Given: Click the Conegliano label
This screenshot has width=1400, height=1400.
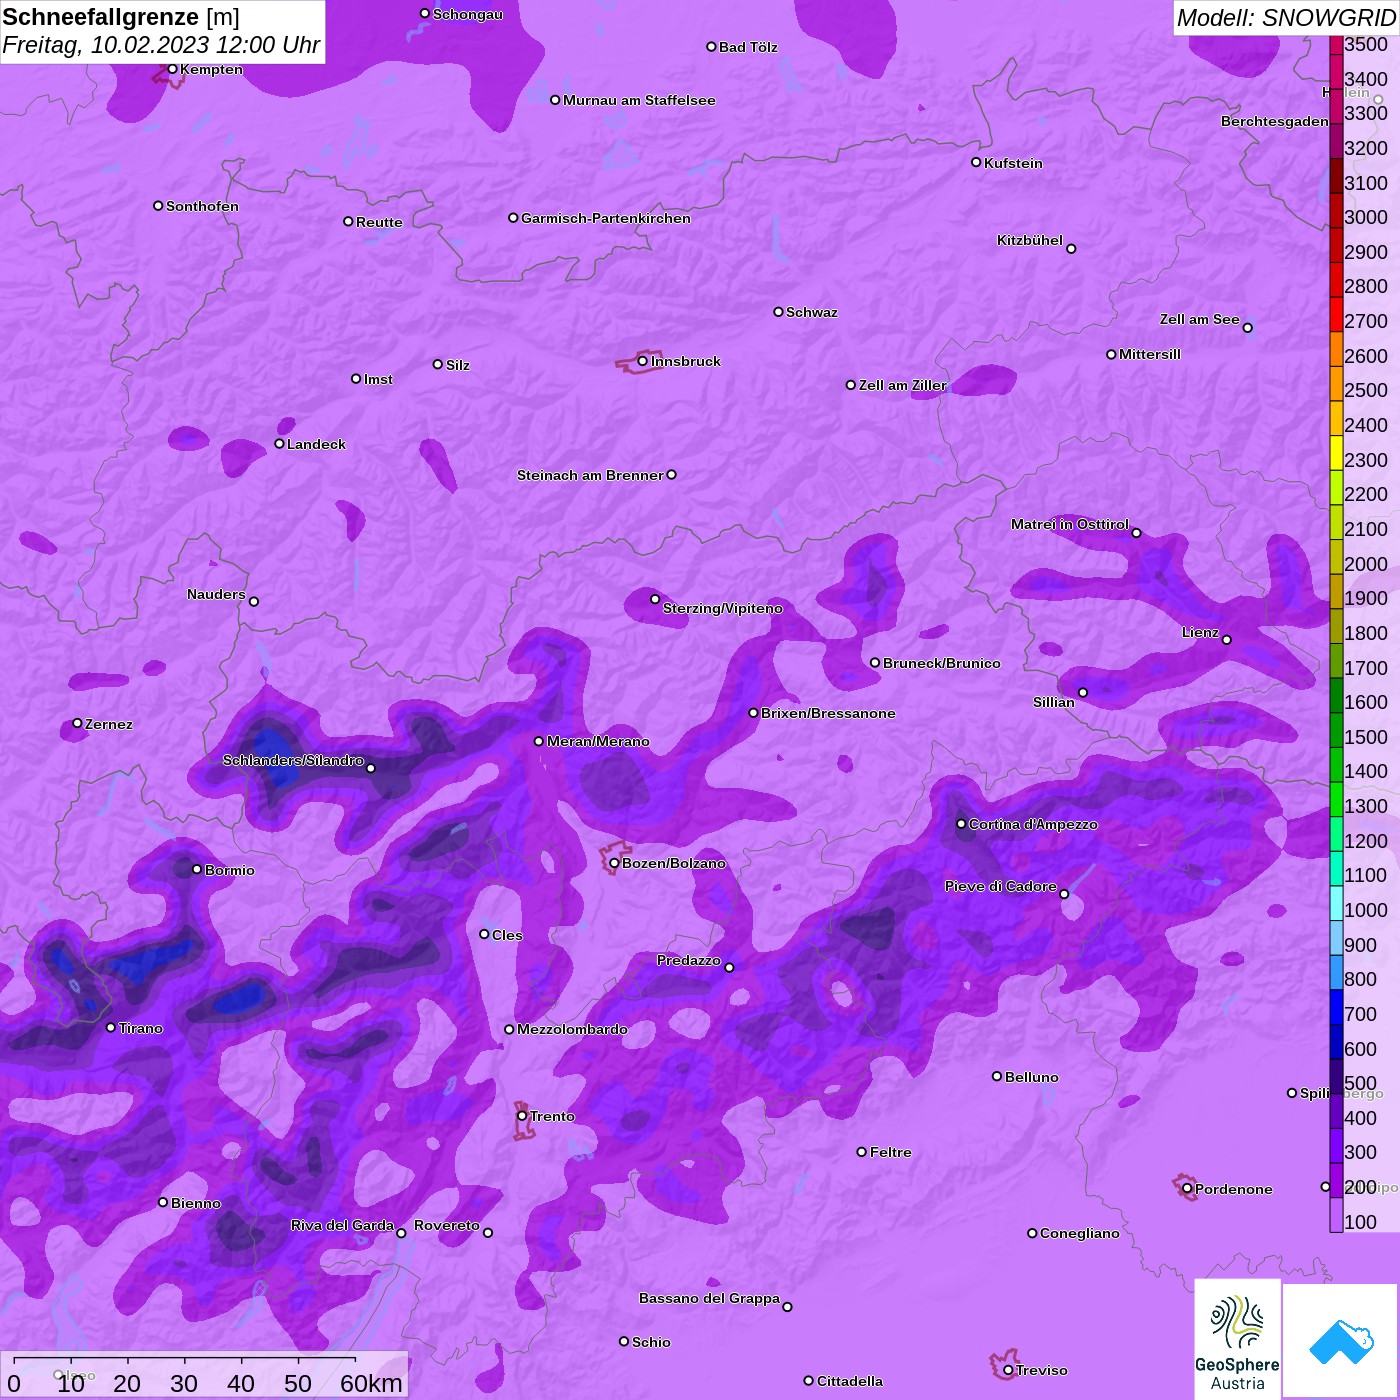Looking at the screenshot, I should [x=1080, y=1233].
